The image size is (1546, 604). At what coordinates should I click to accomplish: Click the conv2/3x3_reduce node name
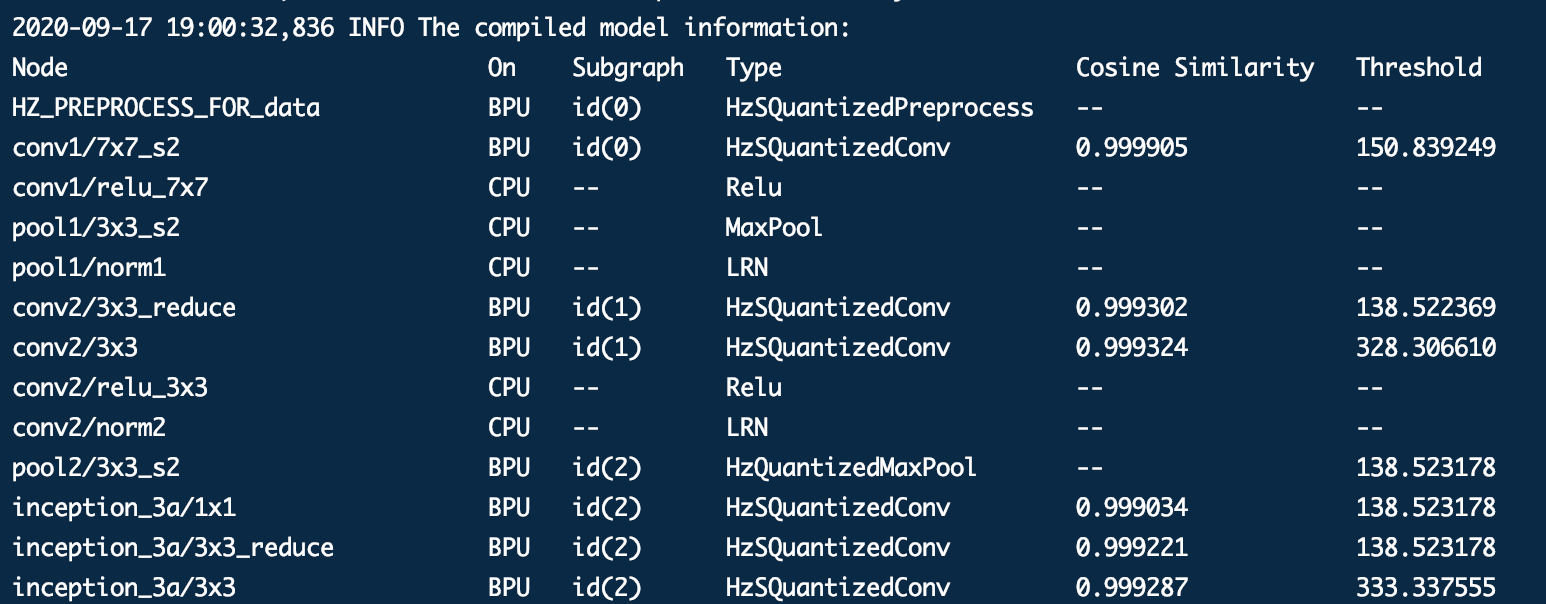(124, 308)
